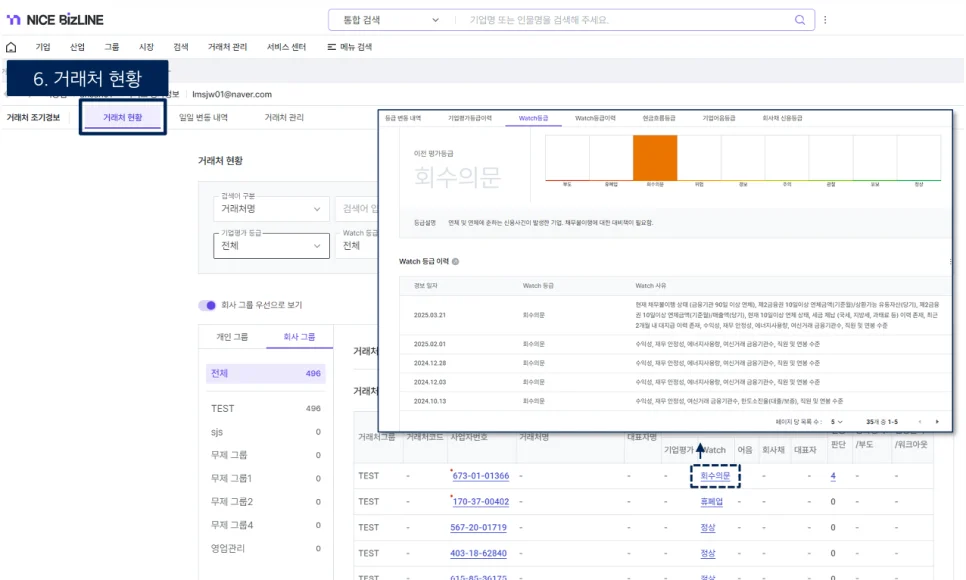The image size is (966, 580).
Task: Expand the 통합 검색 dropdown
Action: (x=434, y=20)
